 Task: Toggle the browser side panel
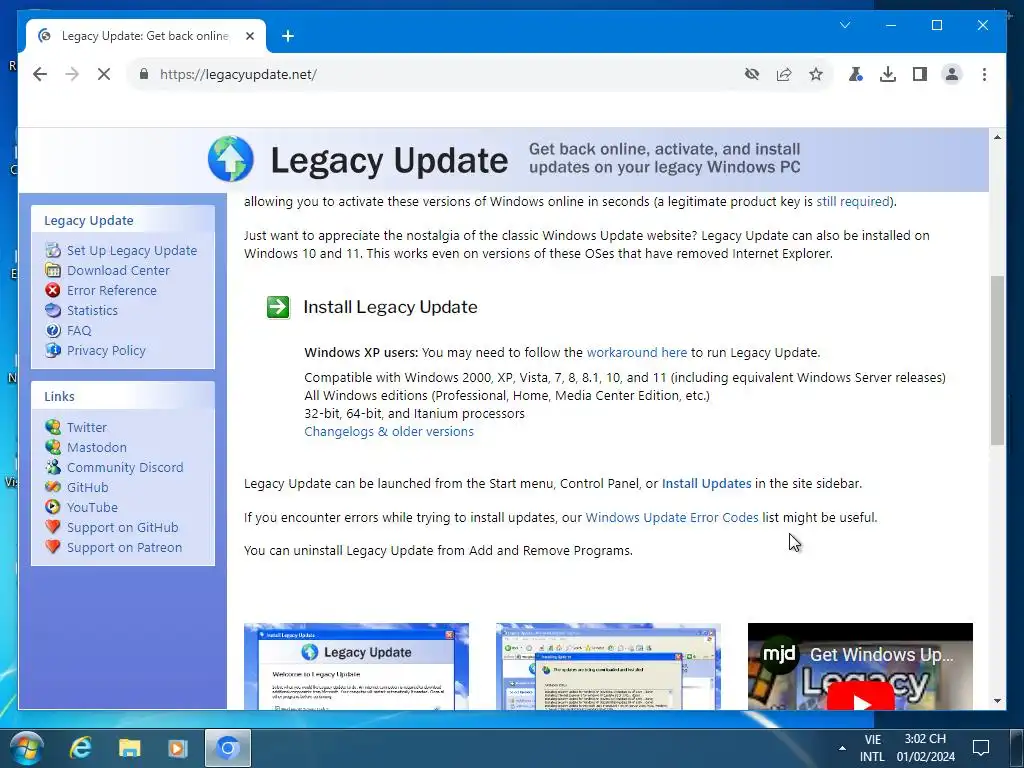[x=920, y=74]
